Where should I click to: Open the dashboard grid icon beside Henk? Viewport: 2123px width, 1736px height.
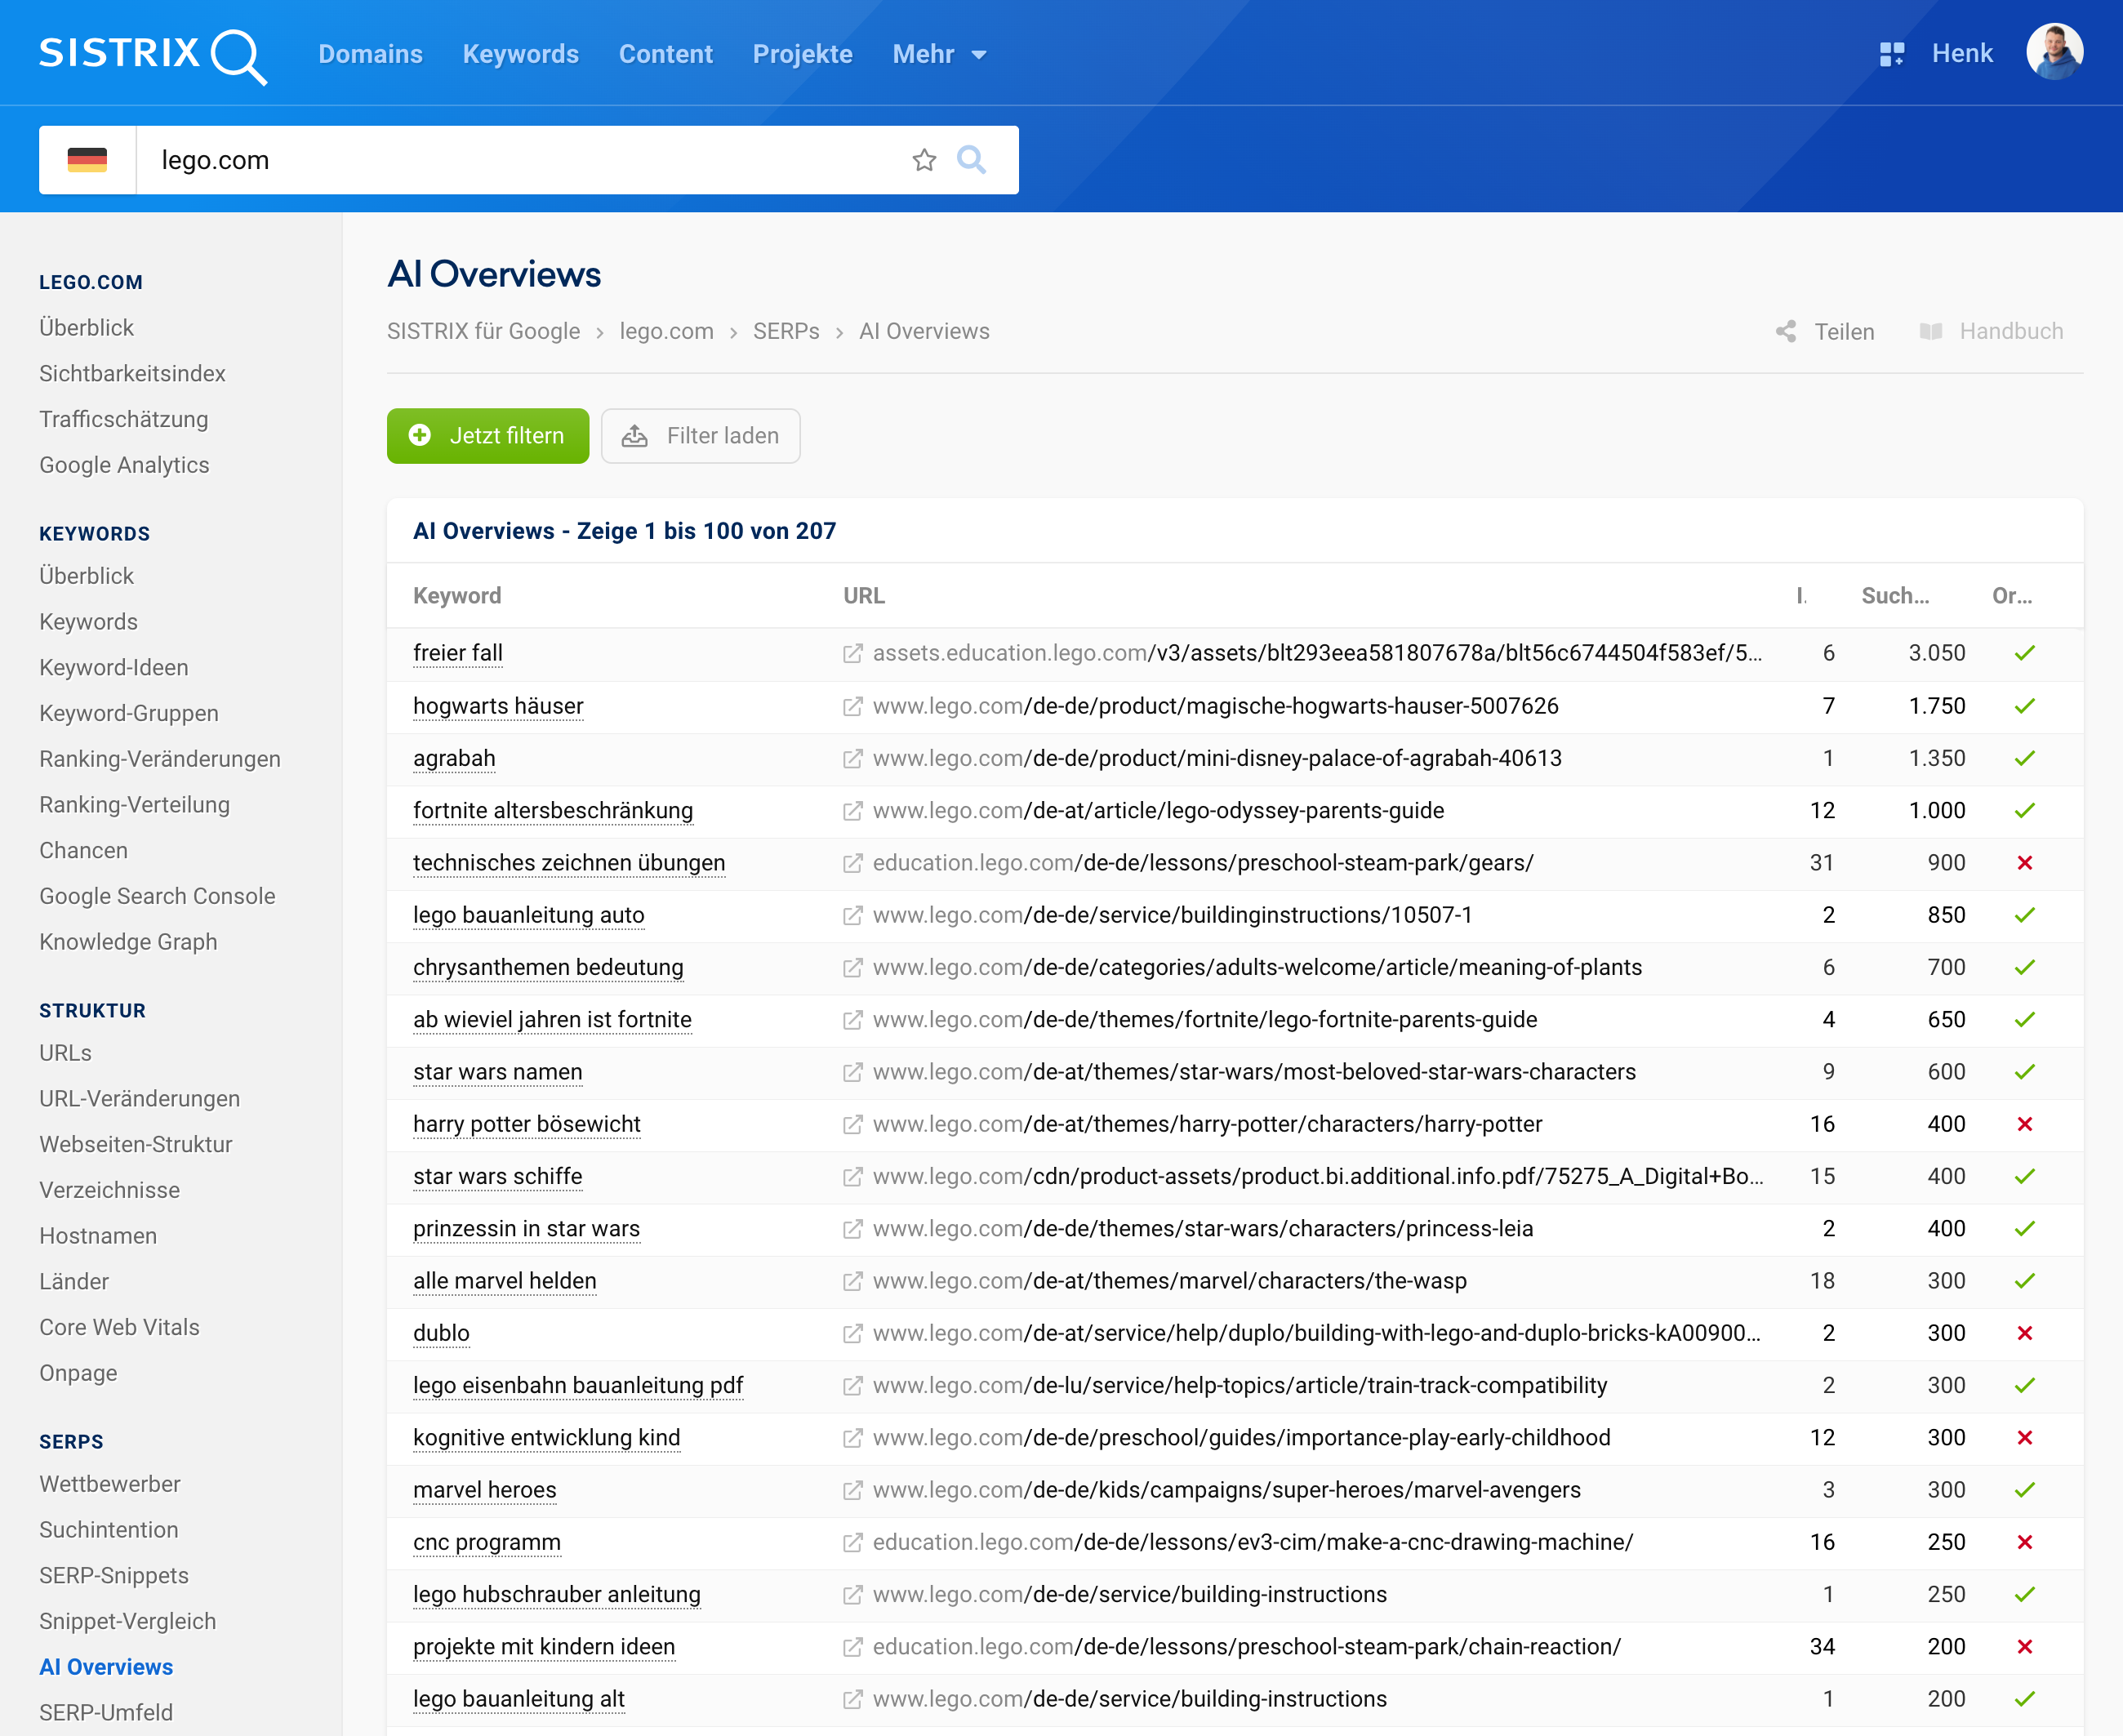click(1891, 54)
